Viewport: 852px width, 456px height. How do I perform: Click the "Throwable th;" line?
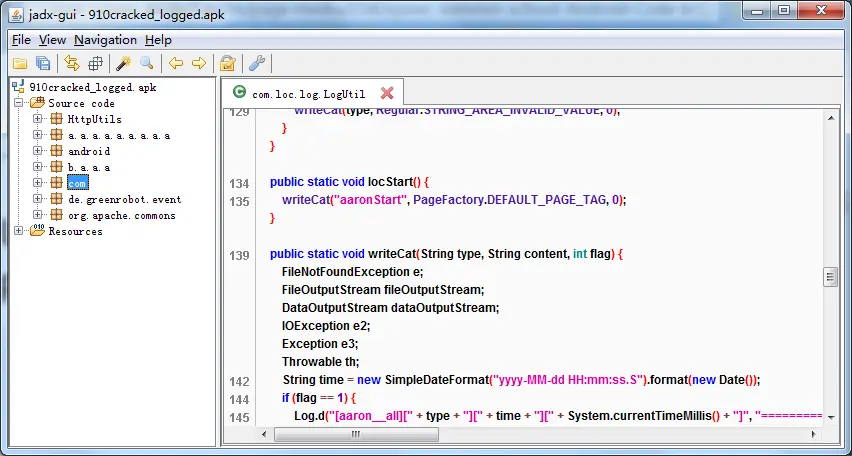[x=321, y=361]
